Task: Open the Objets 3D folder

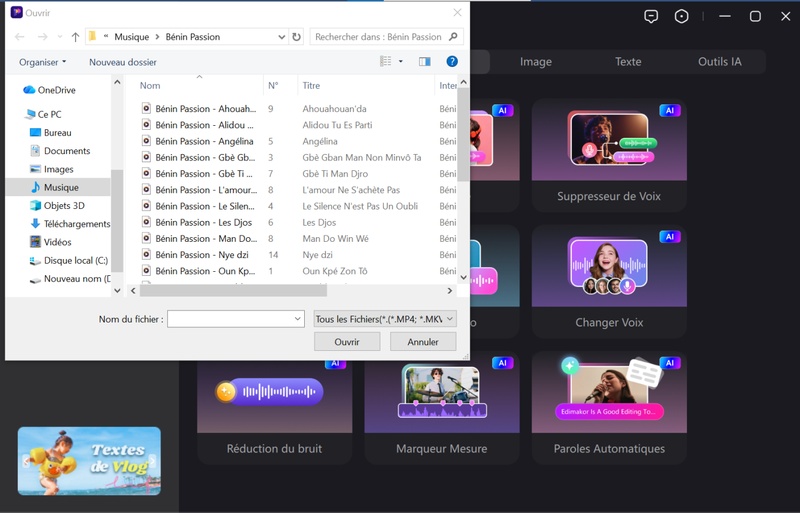Action: pyautogui.click(x=57, y=206)
